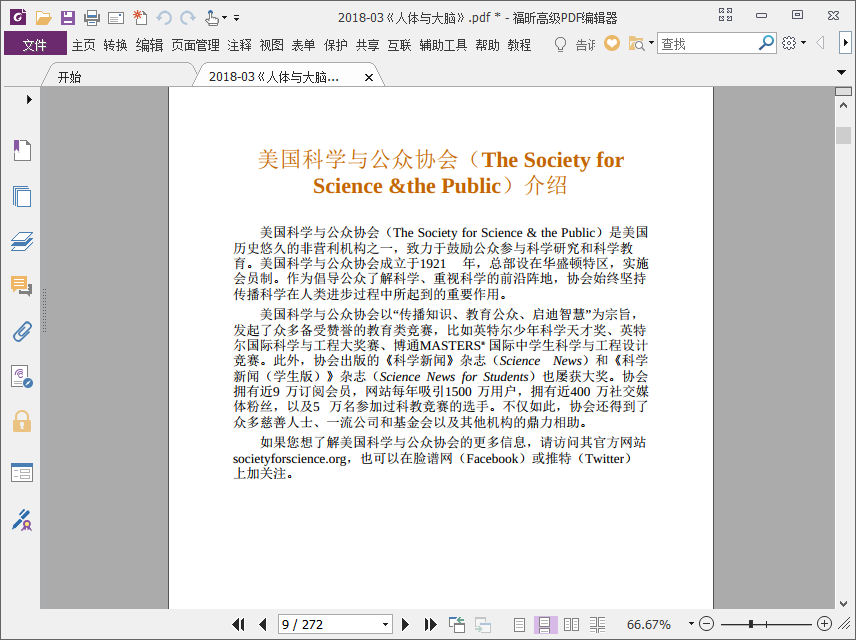Image resolution: width=856 pixels, height=640 pixels.
Task: Click the vertical scrollbar thumb
Action: point(843,135)
